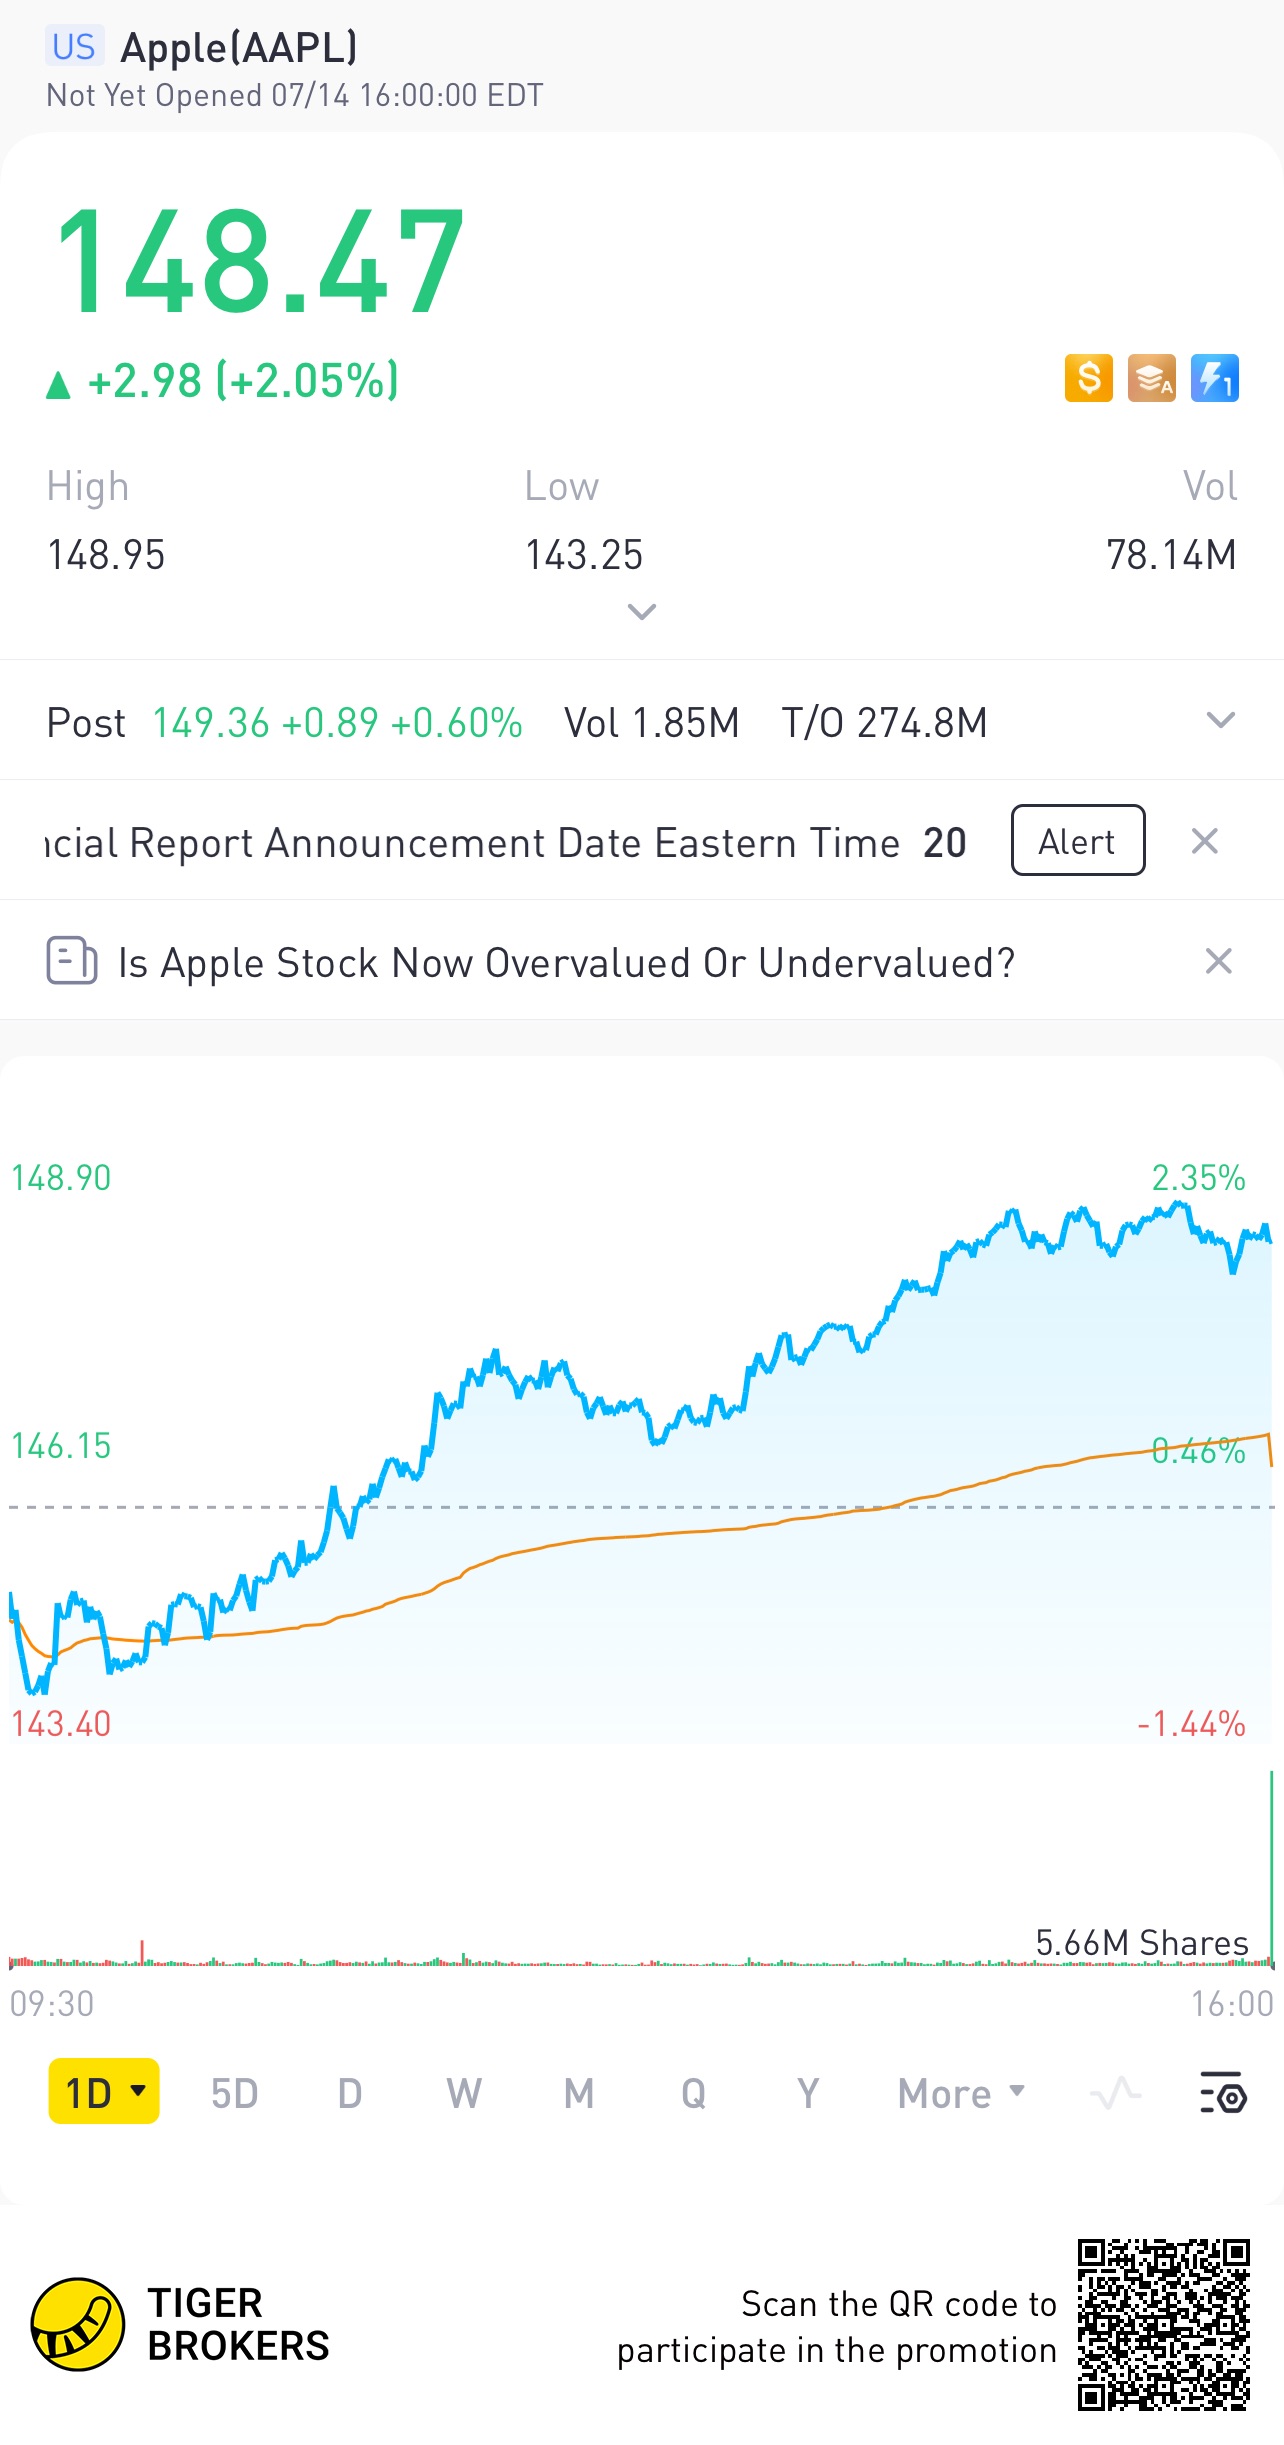1284x2445 pixels.
Task: Switch to the W weekly chart tab
Action: click(x=464, y=2093)
